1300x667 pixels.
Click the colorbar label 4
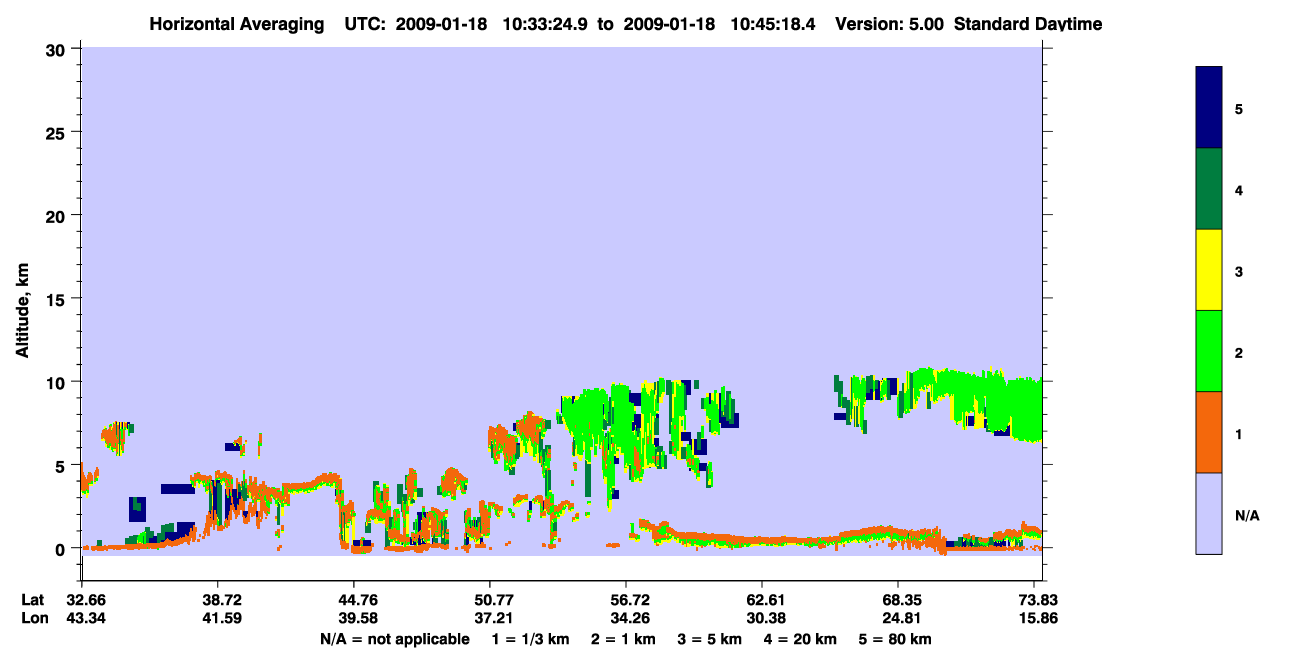point(1239,190)
